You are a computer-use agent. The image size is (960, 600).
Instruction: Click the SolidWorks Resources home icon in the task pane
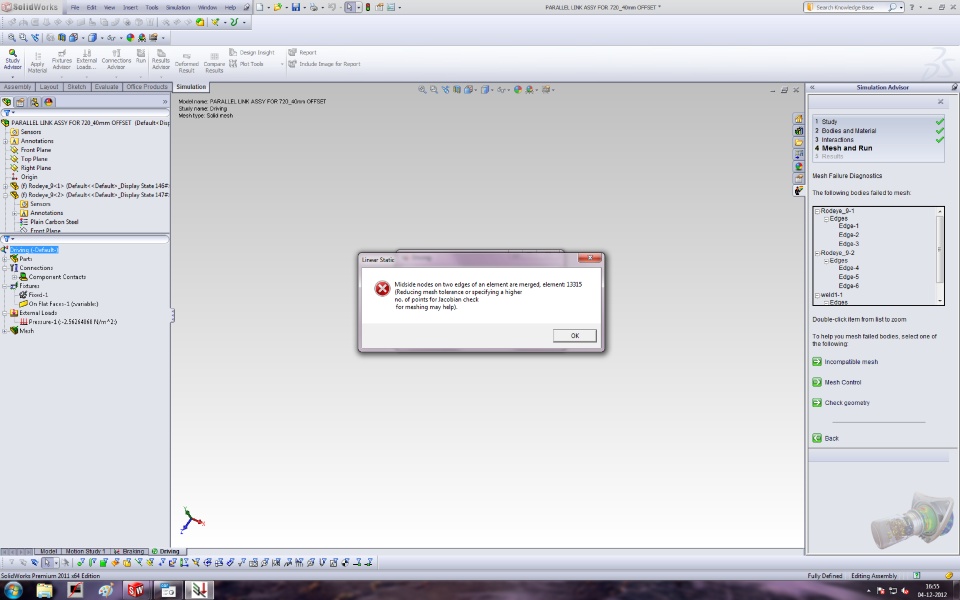pyautogui.click(x=798, y=119)
